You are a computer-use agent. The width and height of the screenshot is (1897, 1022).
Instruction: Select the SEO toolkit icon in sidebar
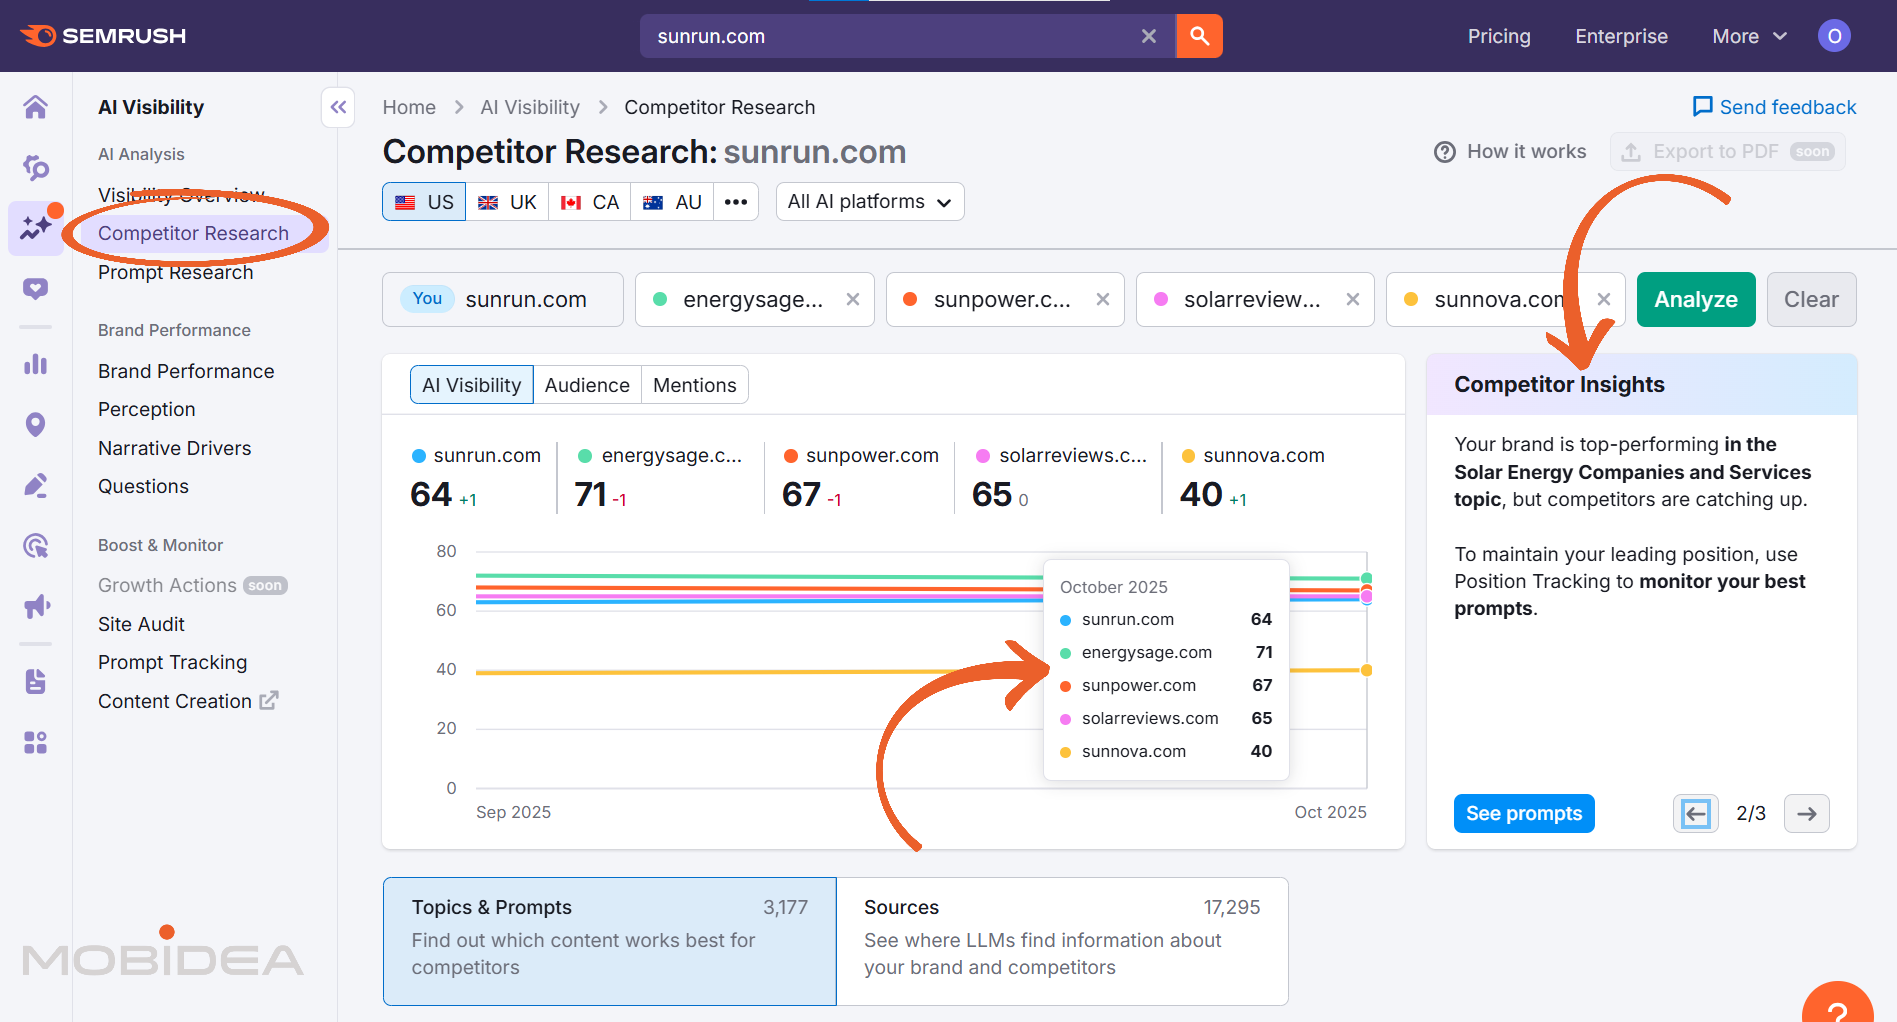click(36, 168)
